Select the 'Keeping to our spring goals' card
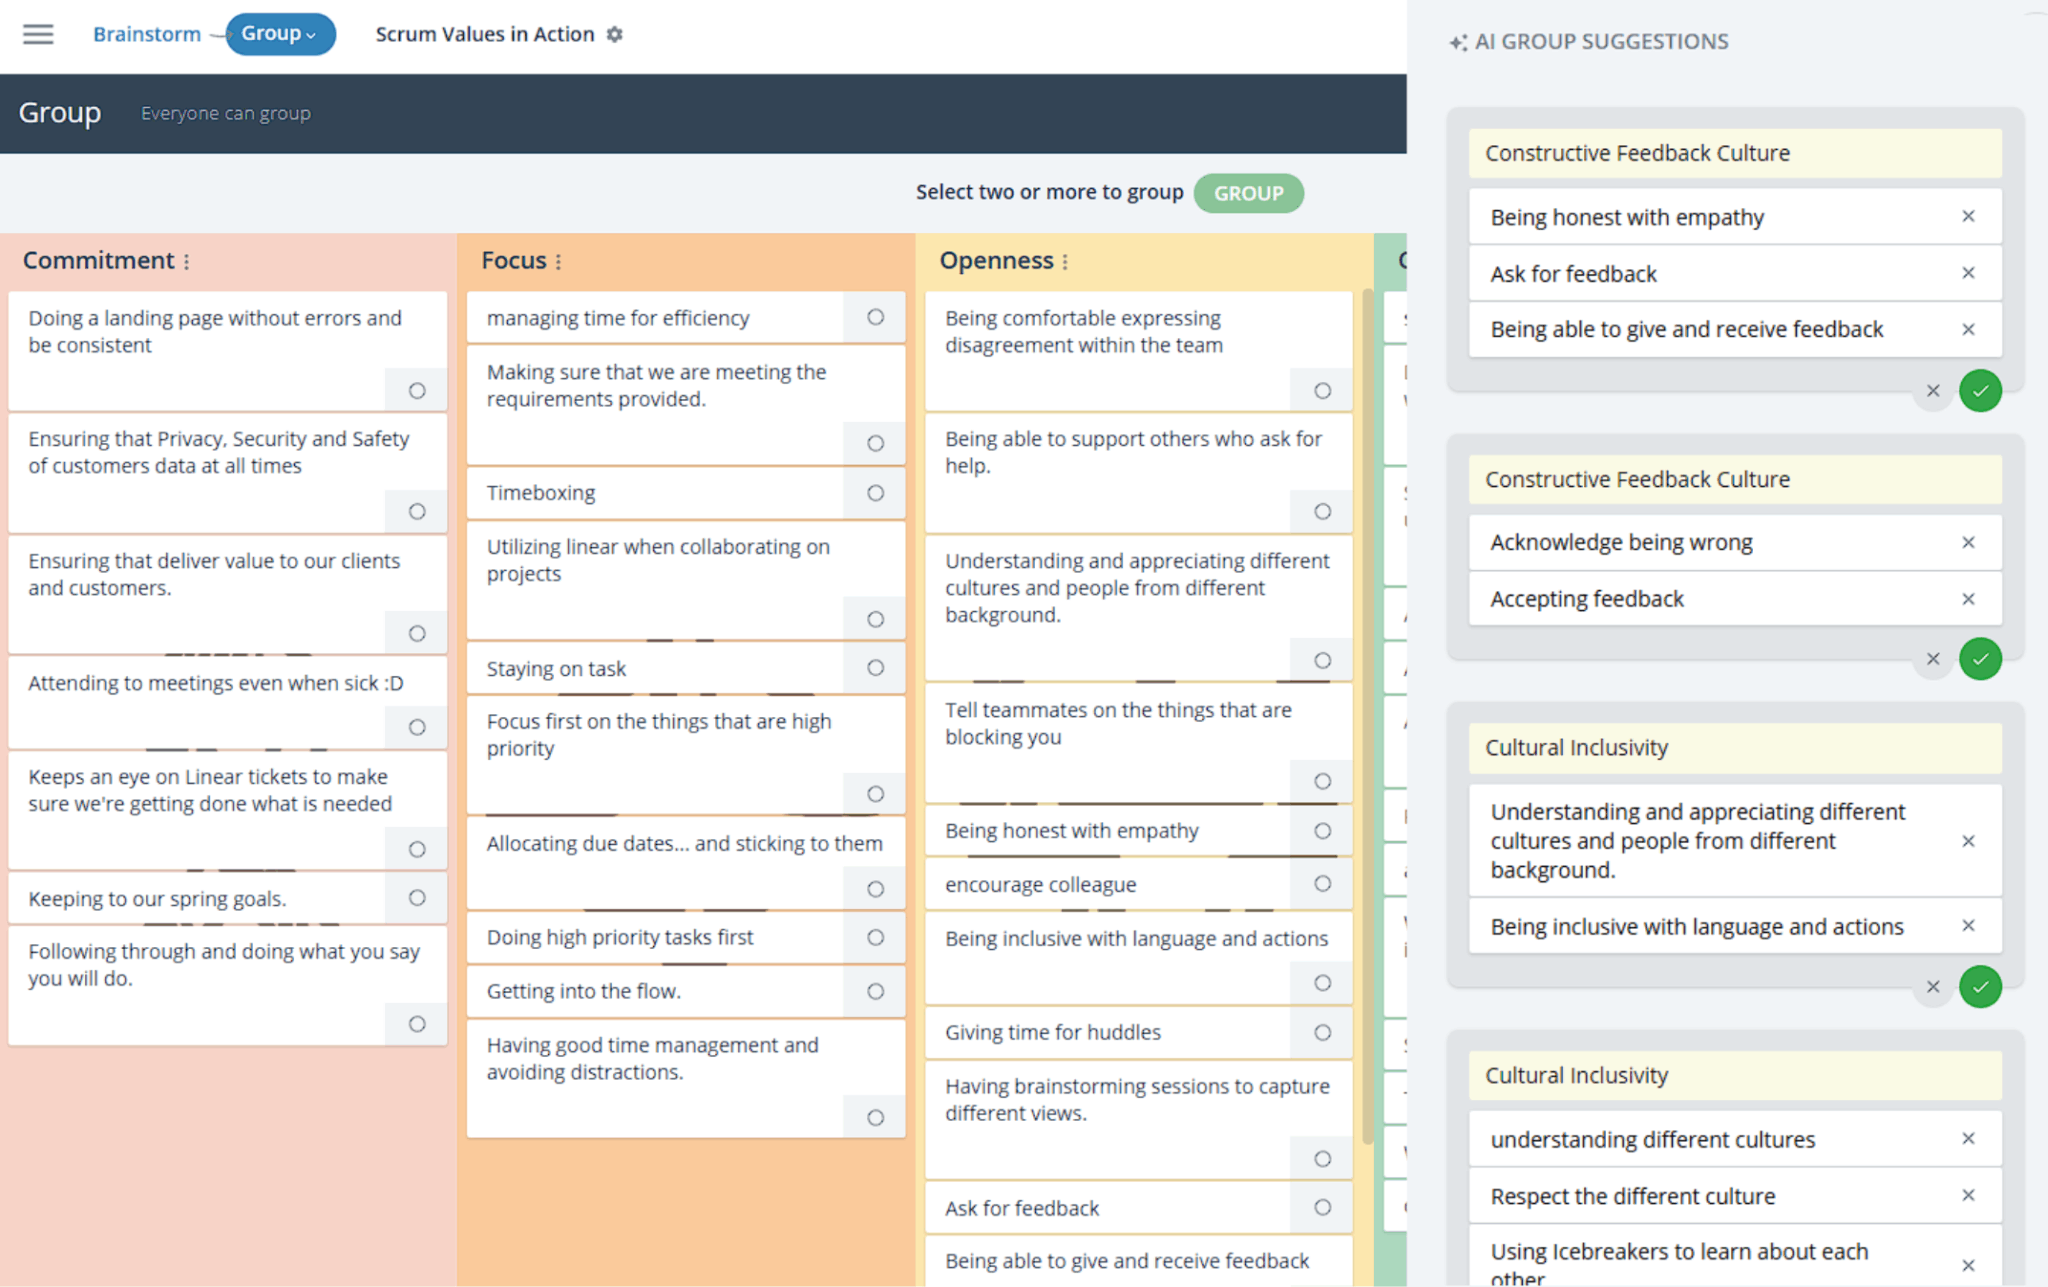The image size is (2048, 1287). pos(415,898)
